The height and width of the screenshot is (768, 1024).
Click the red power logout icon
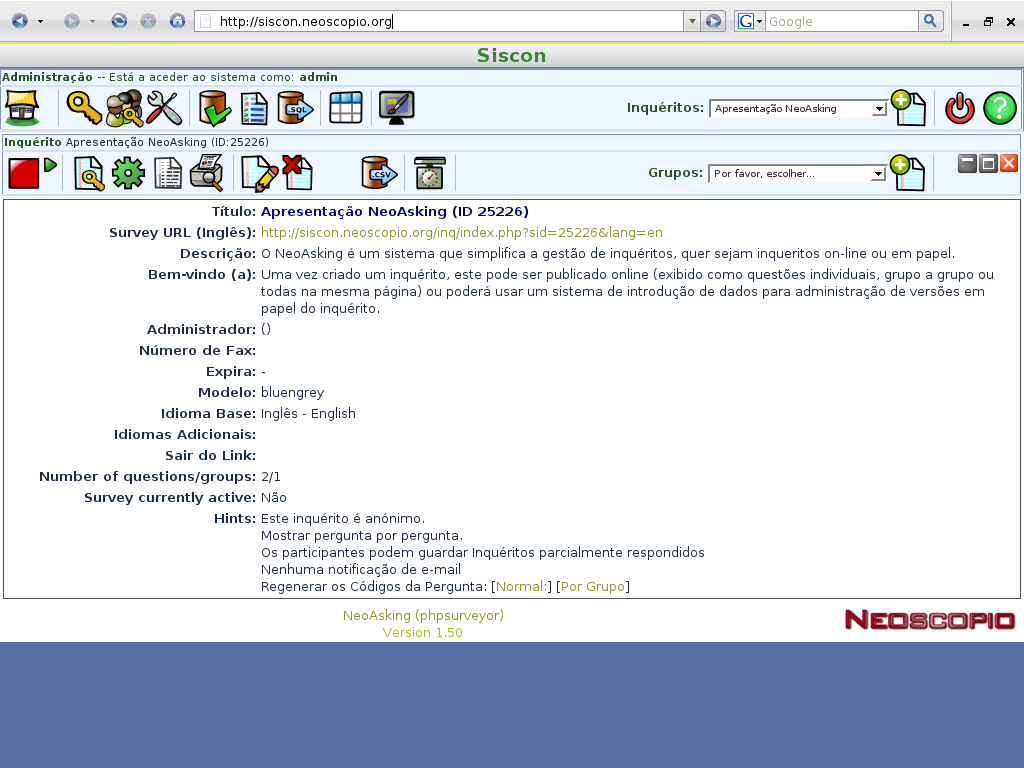(959, 108)
